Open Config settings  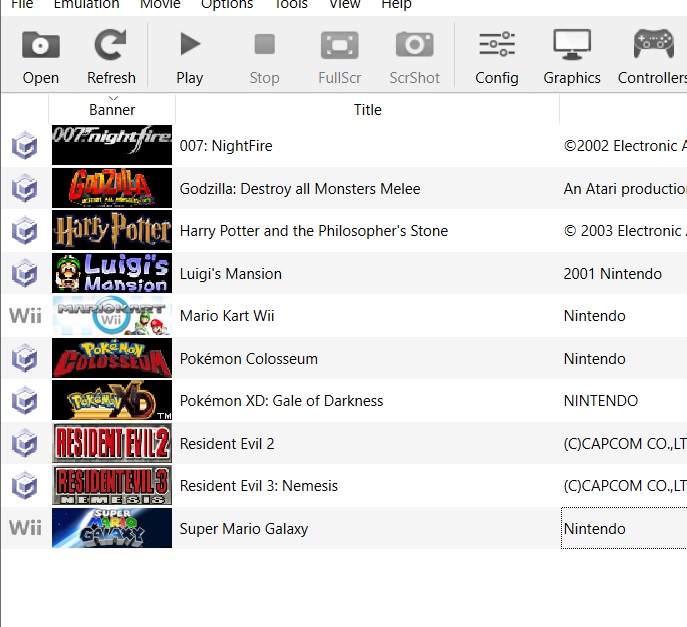(x=497, y=57)
